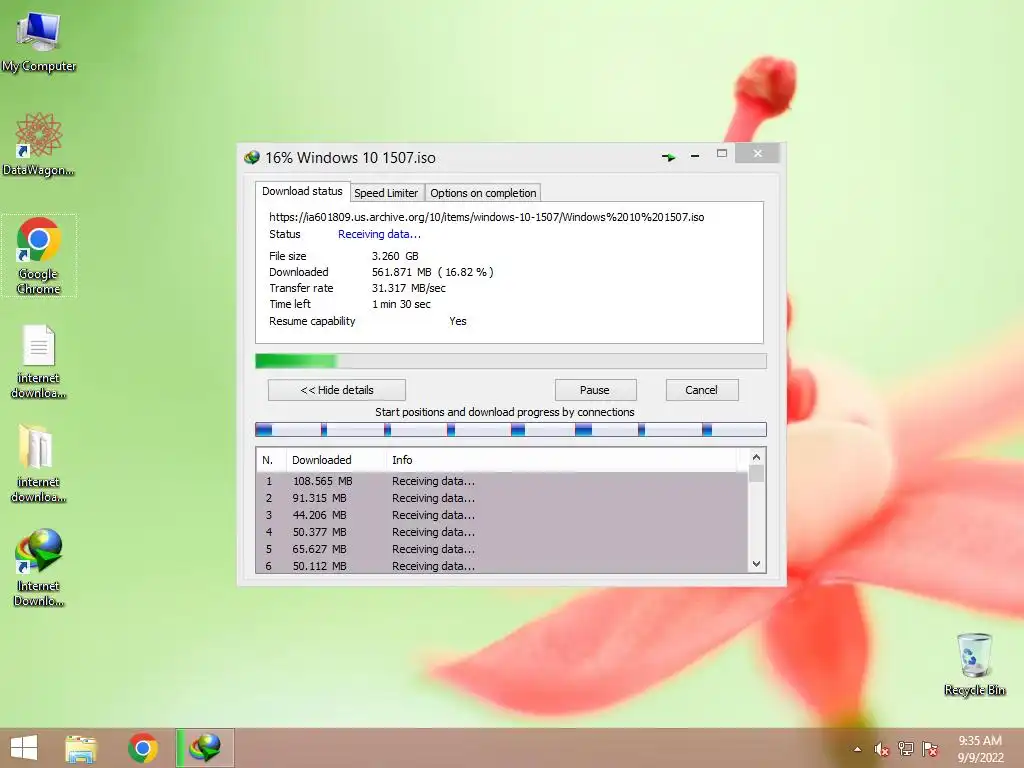The height and width of the screenshot is (768, 1024).
Task: Click the '1 min 30 sec' time left value
Action: pos(401,304)
